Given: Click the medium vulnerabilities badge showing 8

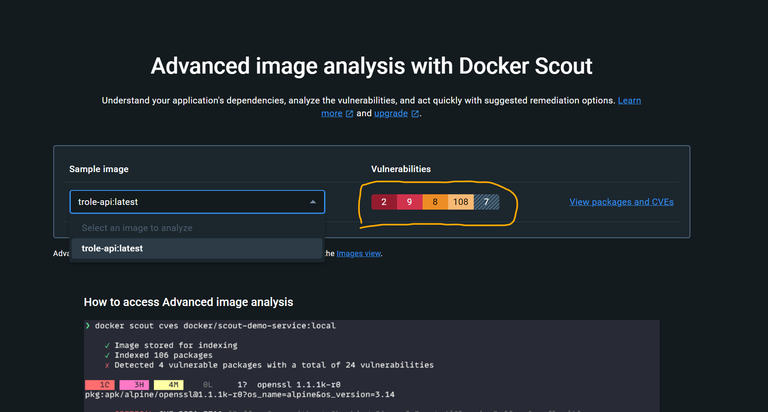Looking at the screenshot, I should 435,202.
